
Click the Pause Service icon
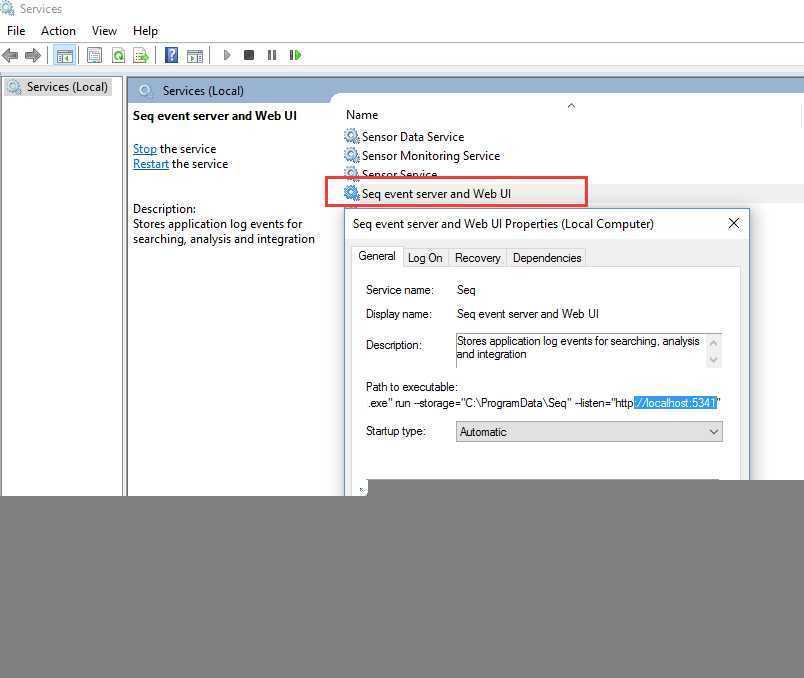pyautogui.click(x=272, y=55)
